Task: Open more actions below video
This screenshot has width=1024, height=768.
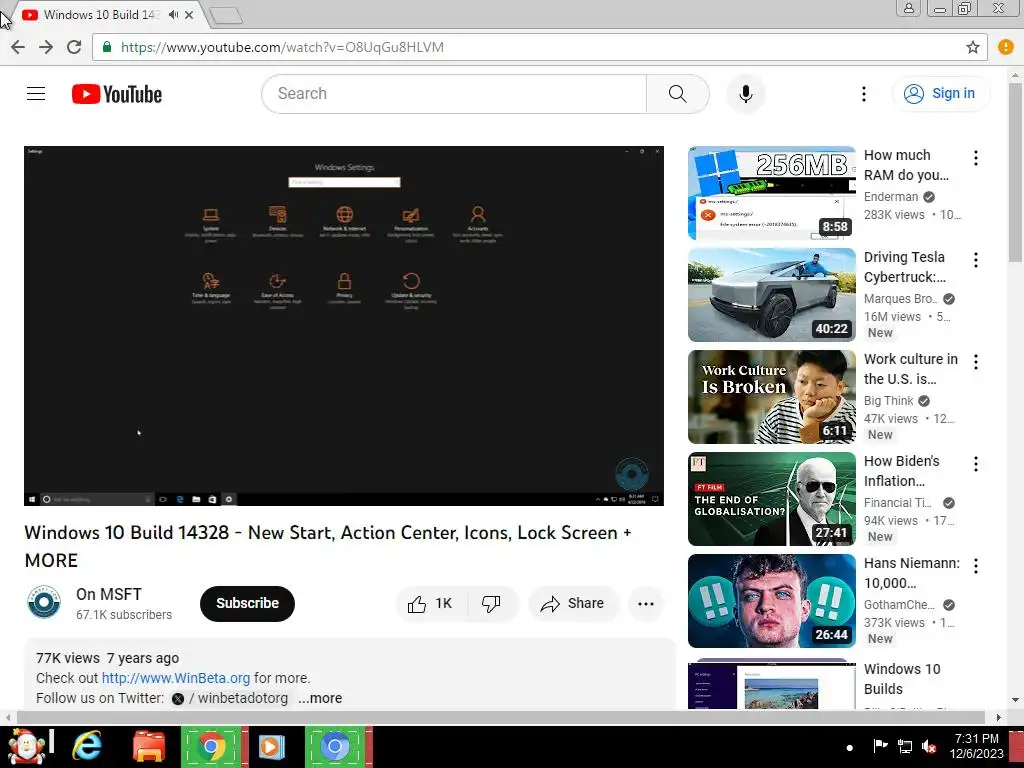Action: pyautogui.click(x=645, y=603)
